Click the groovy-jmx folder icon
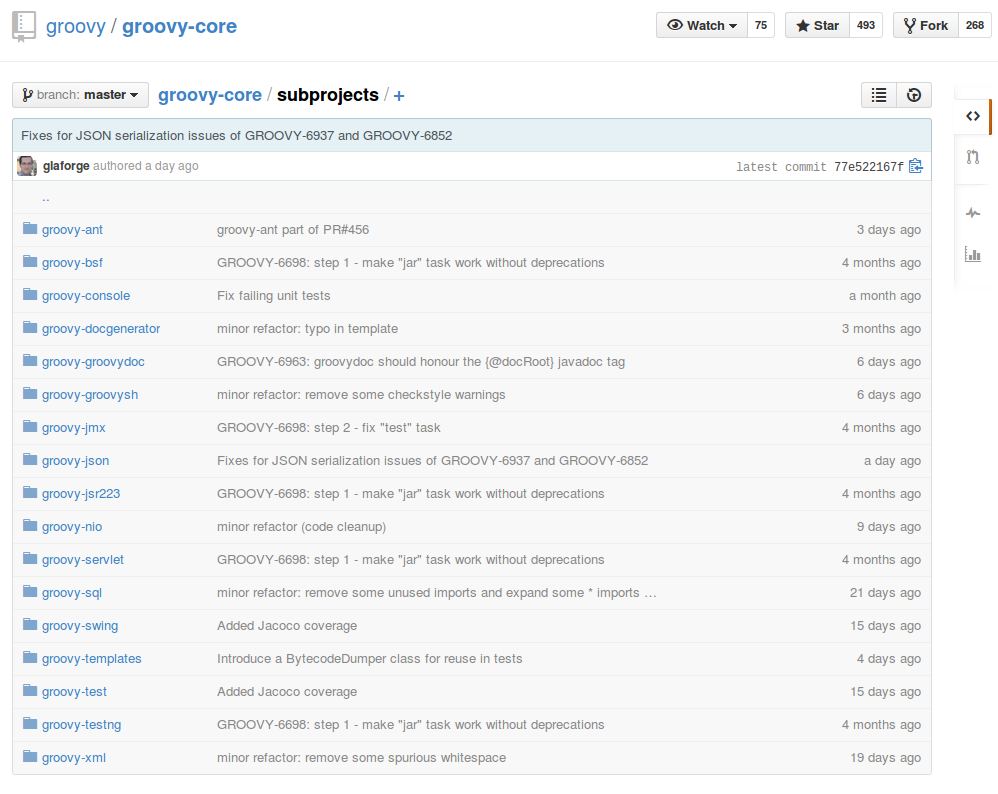This screenshot has height=794, width=998. click(30, 427)
